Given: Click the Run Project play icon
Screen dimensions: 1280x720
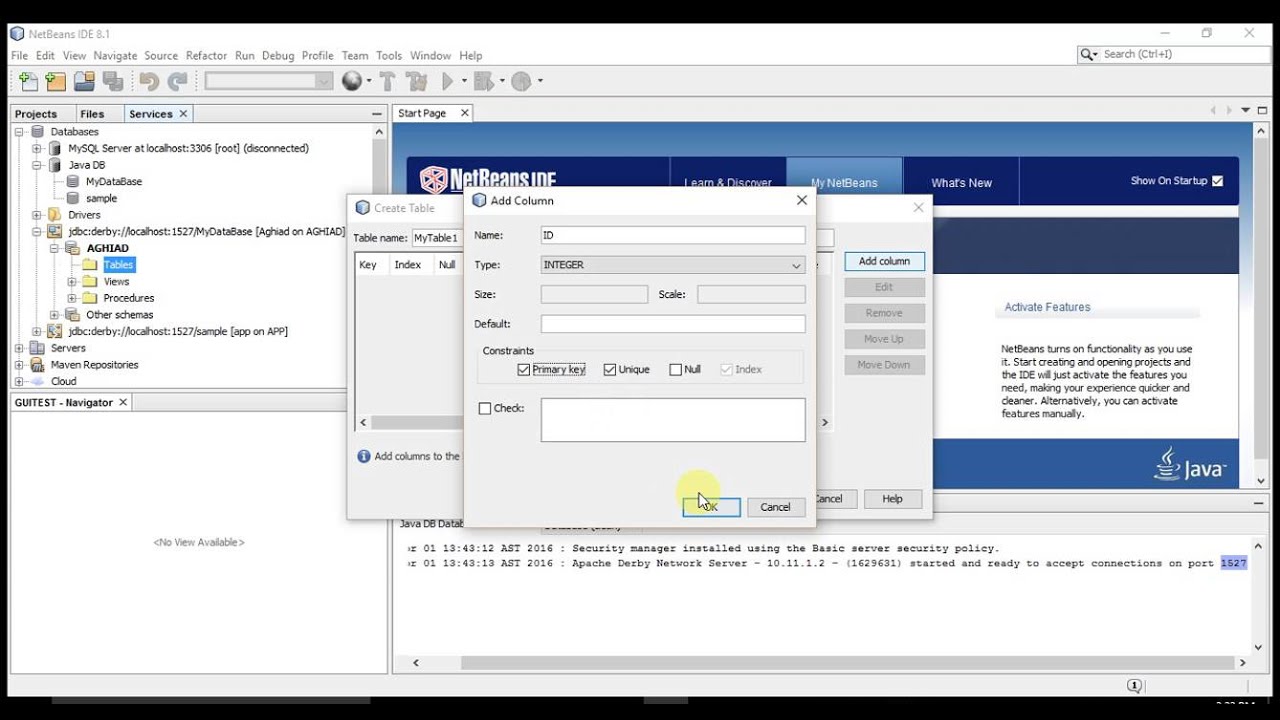Looking at the screenshot, I should pos(447,82).
